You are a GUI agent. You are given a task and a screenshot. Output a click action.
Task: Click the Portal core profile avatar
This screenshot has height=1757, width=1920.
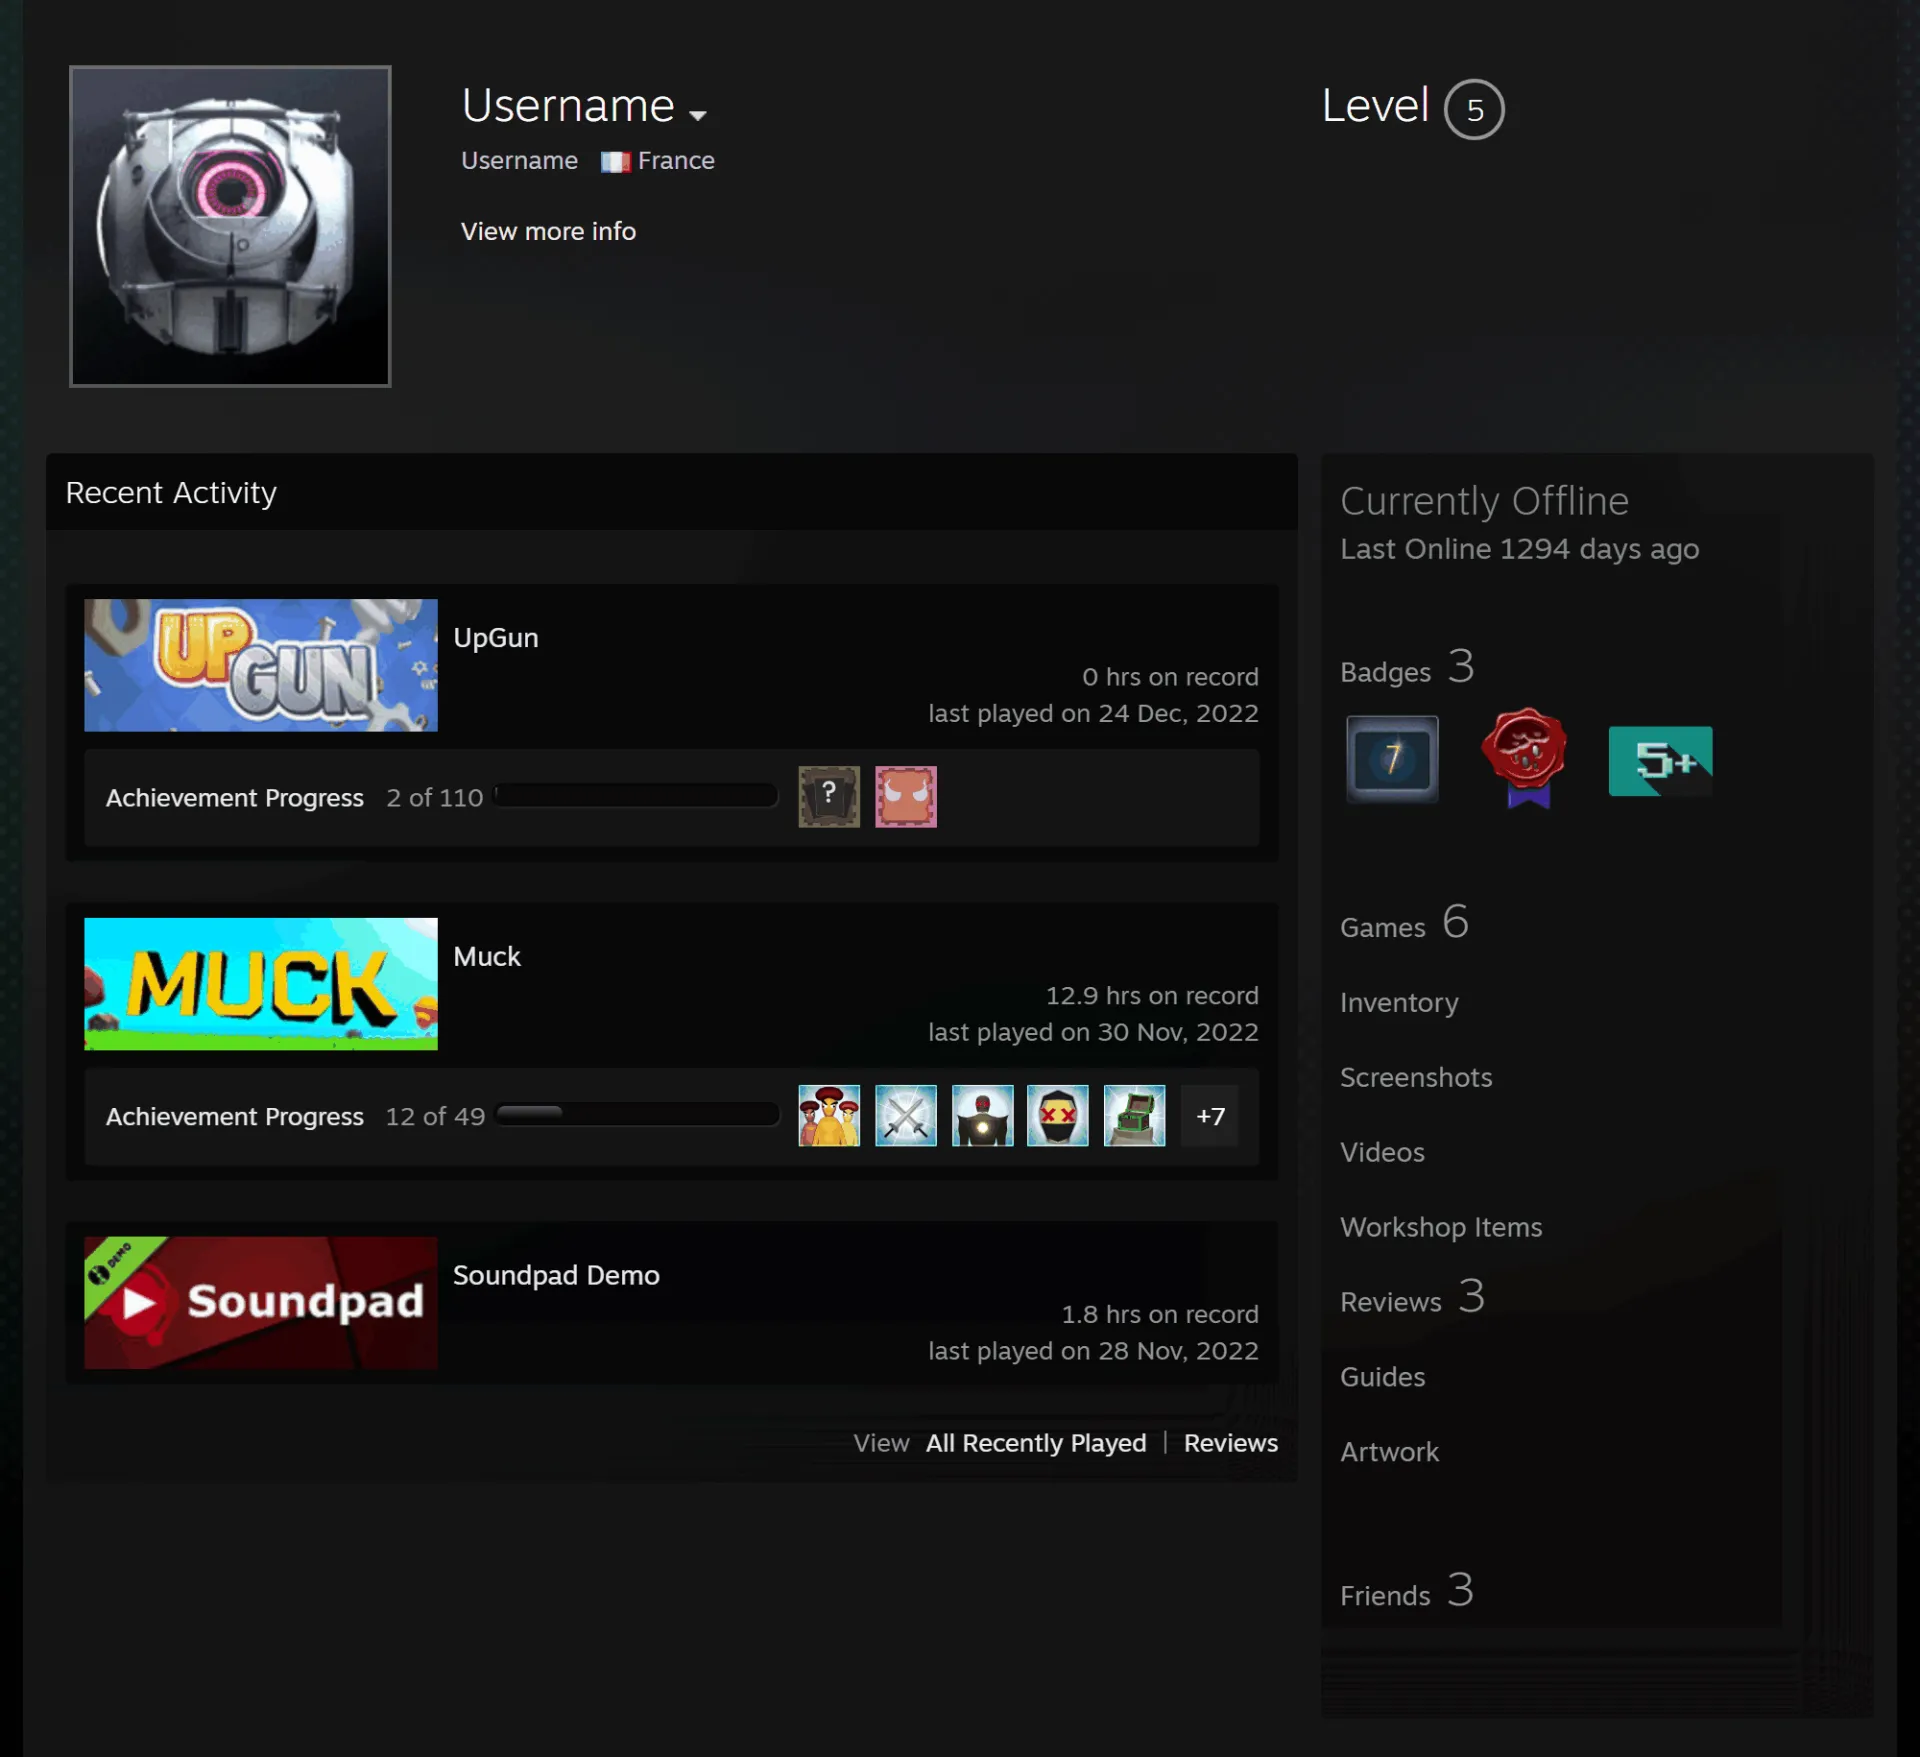coord(230,226)
